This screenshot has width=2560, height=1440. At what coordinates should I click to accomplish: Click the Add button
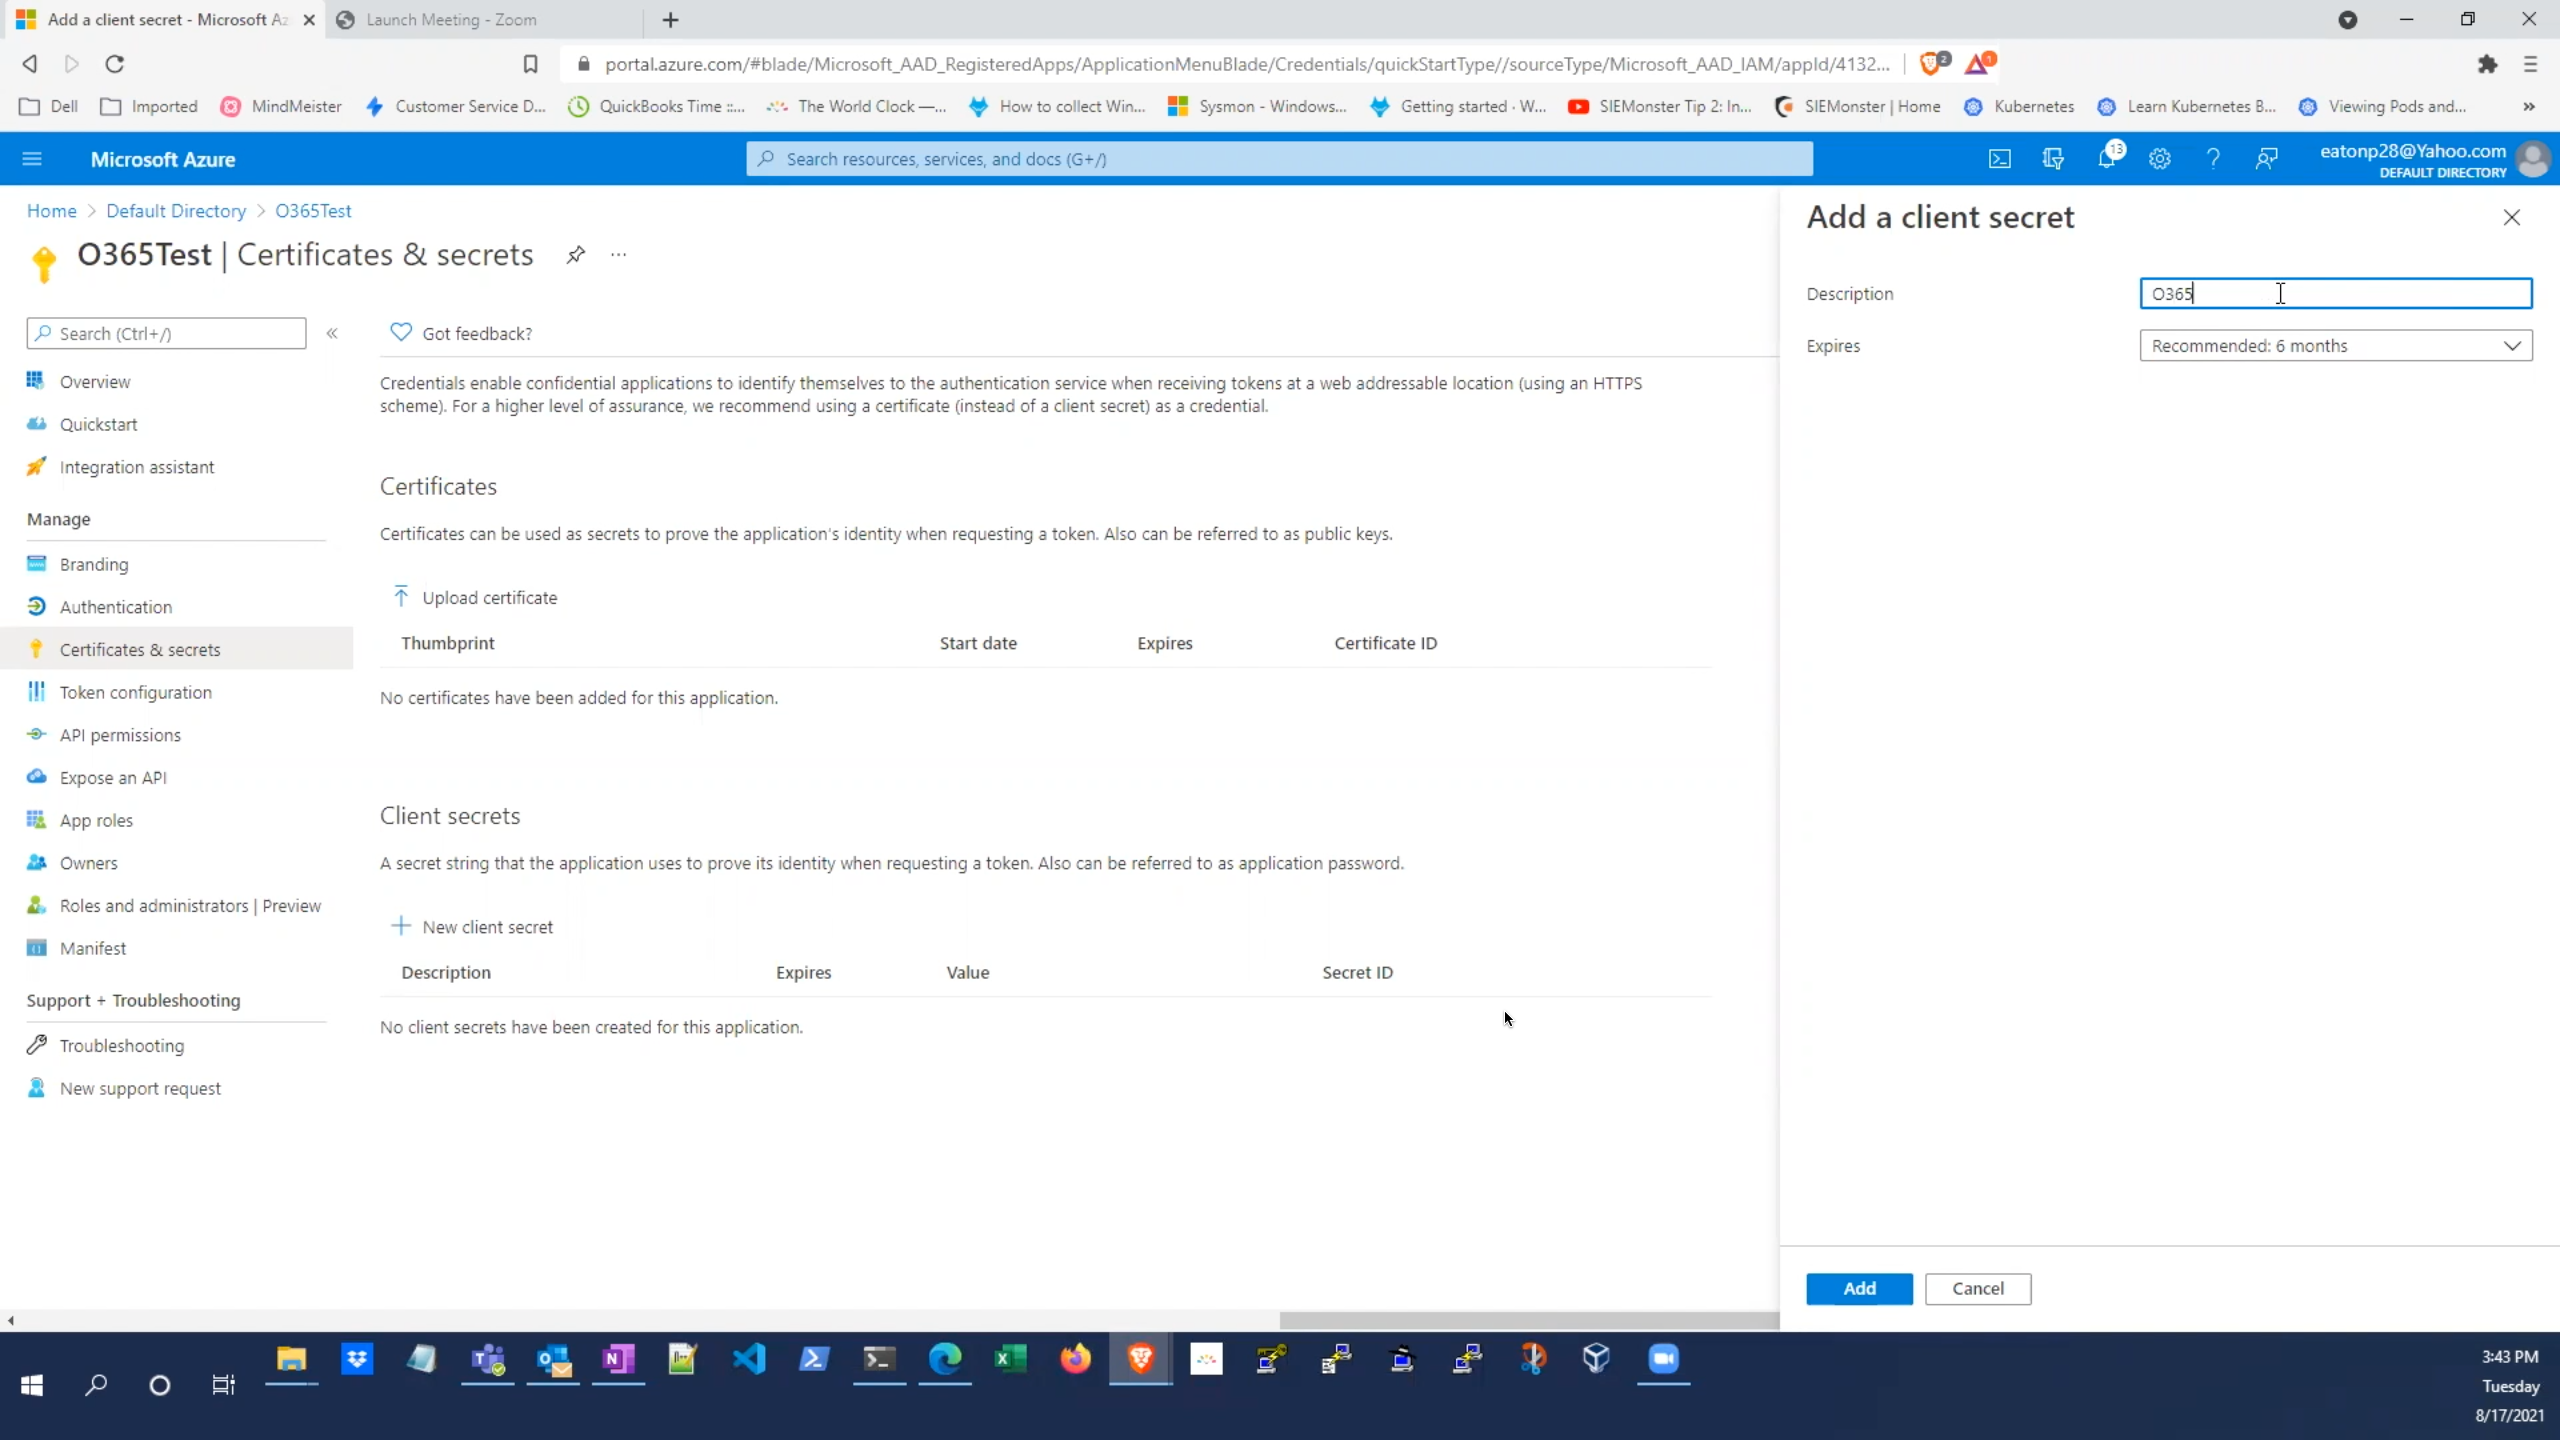[1858, 1288]
